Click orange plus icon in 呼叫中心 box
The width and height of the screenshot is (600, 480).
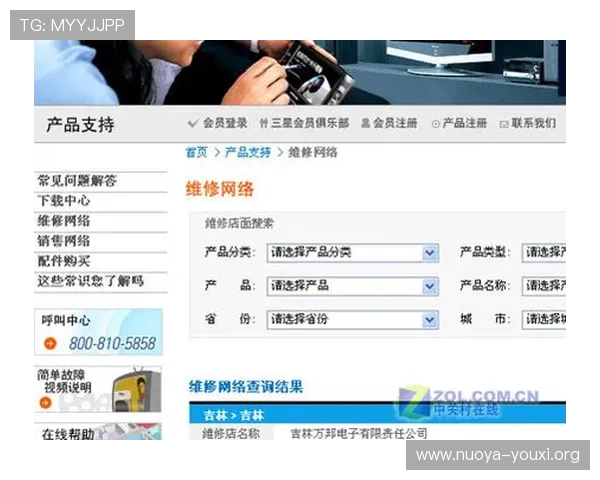coord(50,343)
